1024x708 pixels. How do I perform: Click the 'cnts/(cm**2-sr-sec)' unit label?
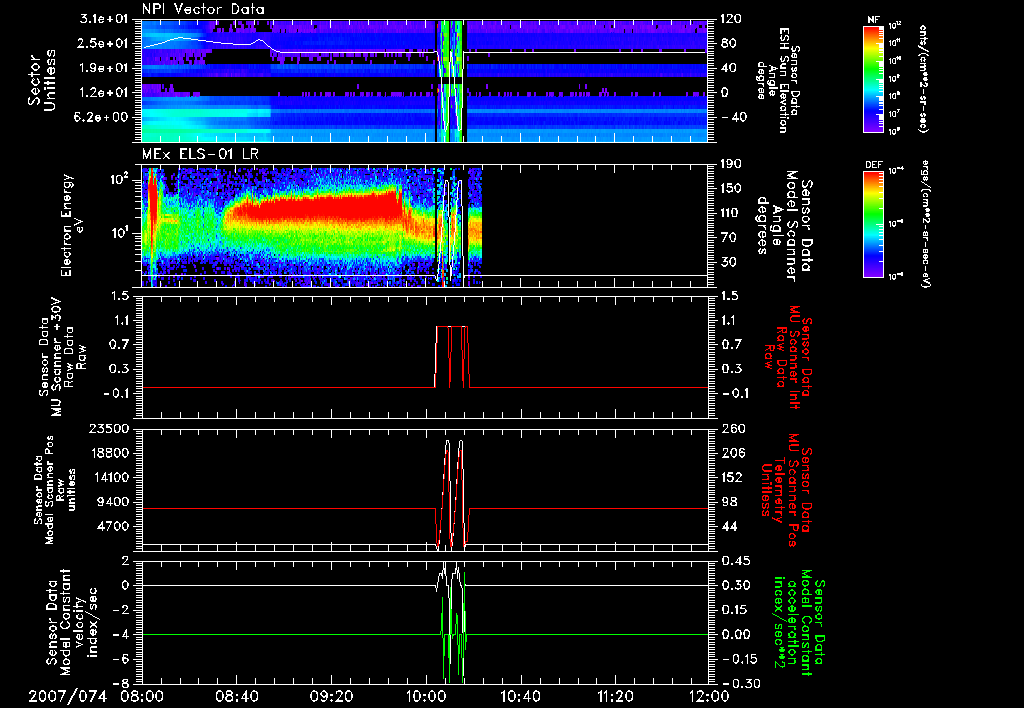[923, 79]
